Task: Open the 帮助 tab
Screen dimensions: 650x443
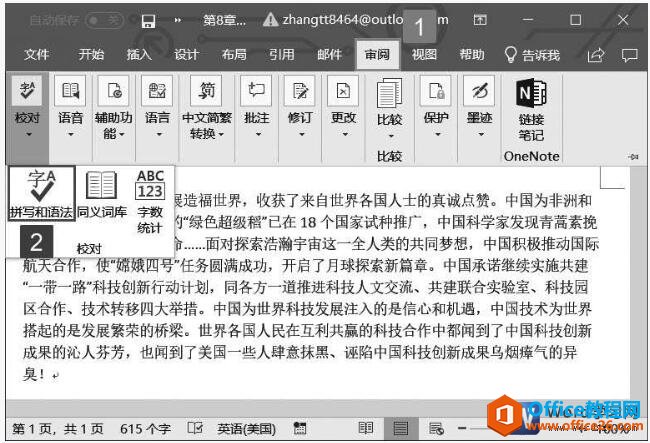Action: [472, 54]
